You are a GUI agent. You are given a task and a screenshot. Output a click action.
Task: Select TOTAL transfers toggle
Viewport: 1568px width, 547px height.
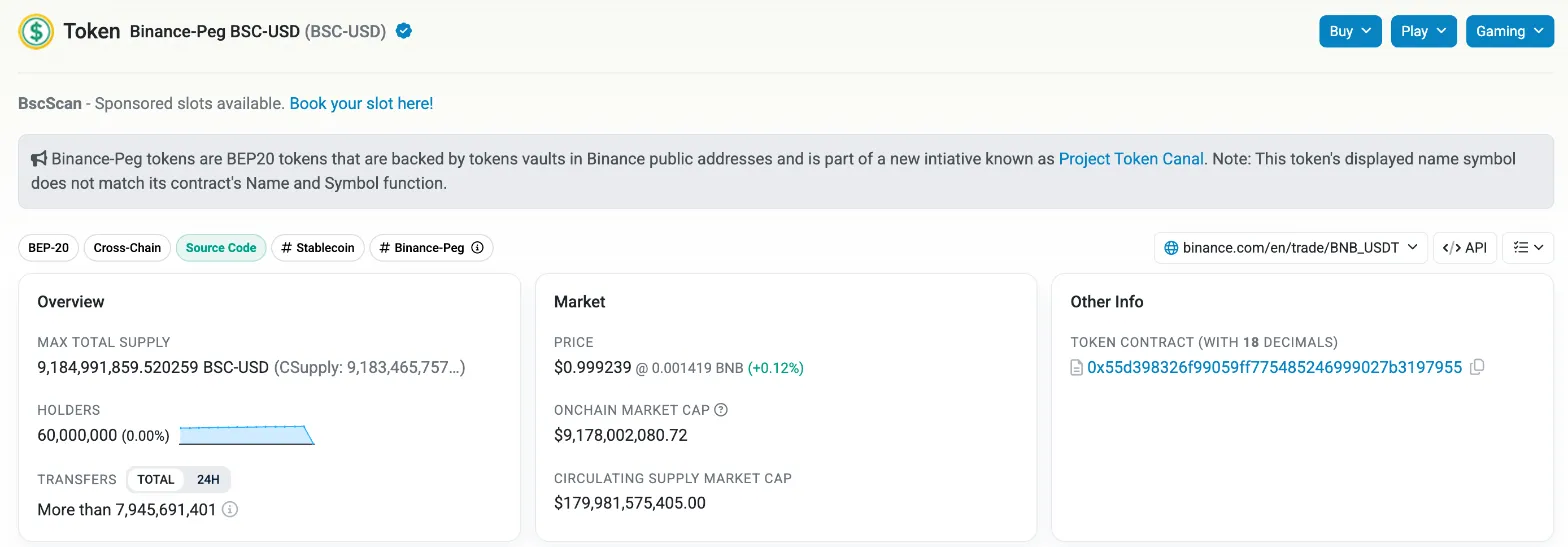click(156, 480)
